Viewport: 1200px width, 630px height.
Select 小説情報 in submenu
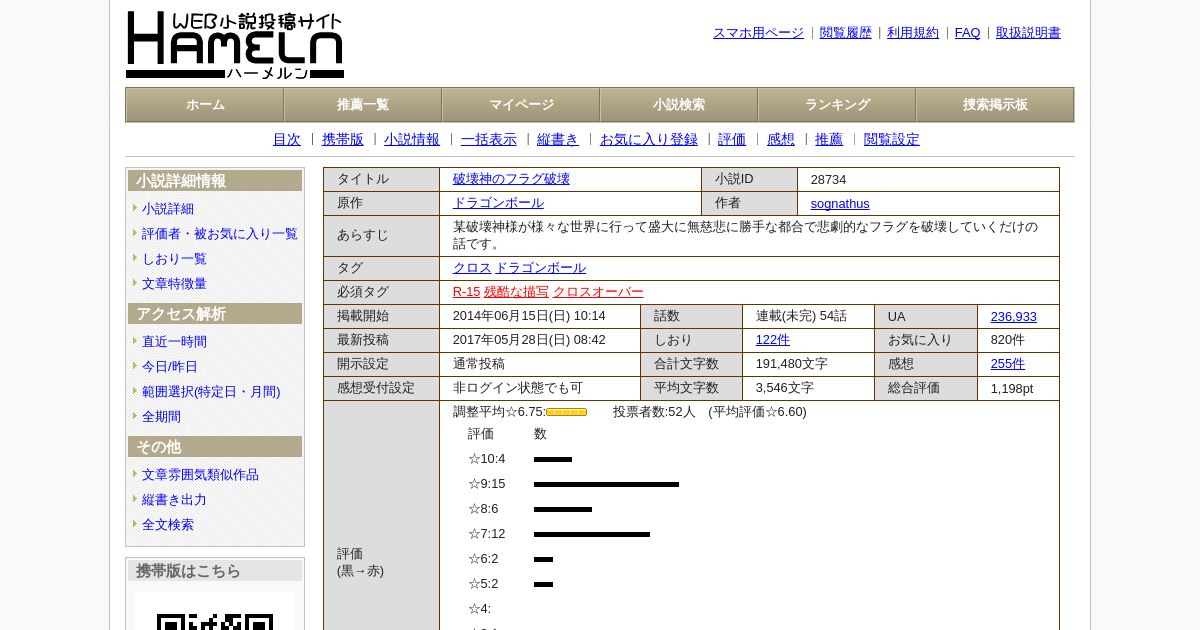412,140
